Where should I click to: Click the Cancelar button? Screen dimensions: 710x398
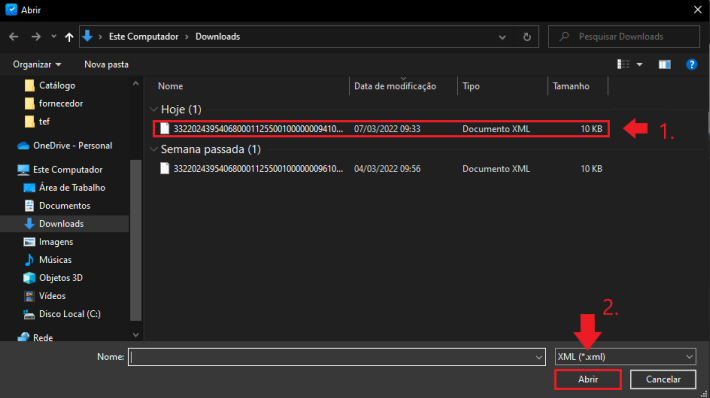(x=663, y=379)
